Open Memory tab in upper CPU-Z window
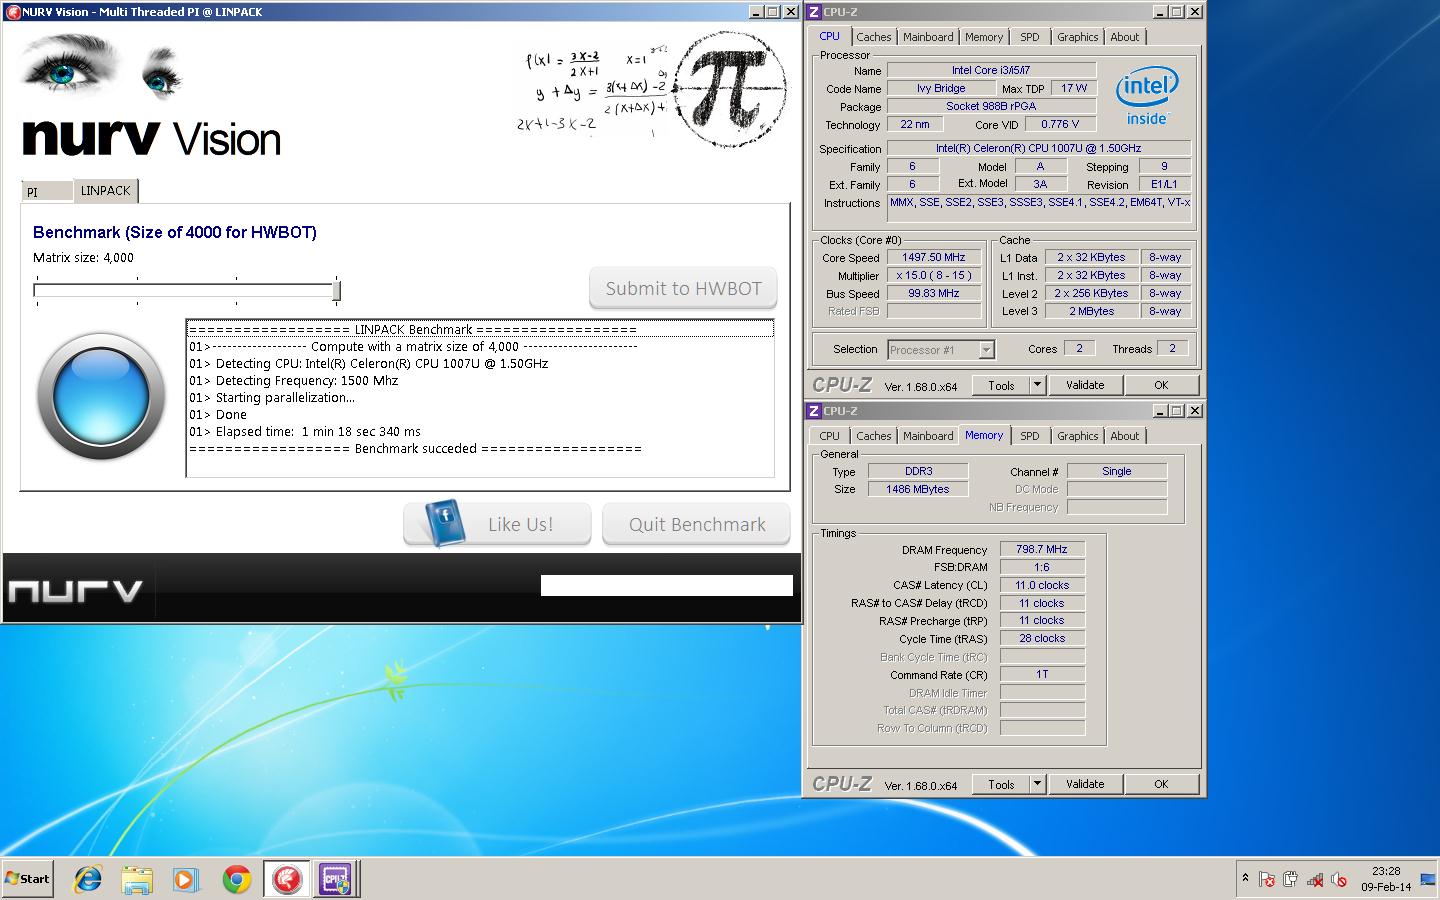Viewport: 1440px width, 900px height. click(x=984, y=37)
